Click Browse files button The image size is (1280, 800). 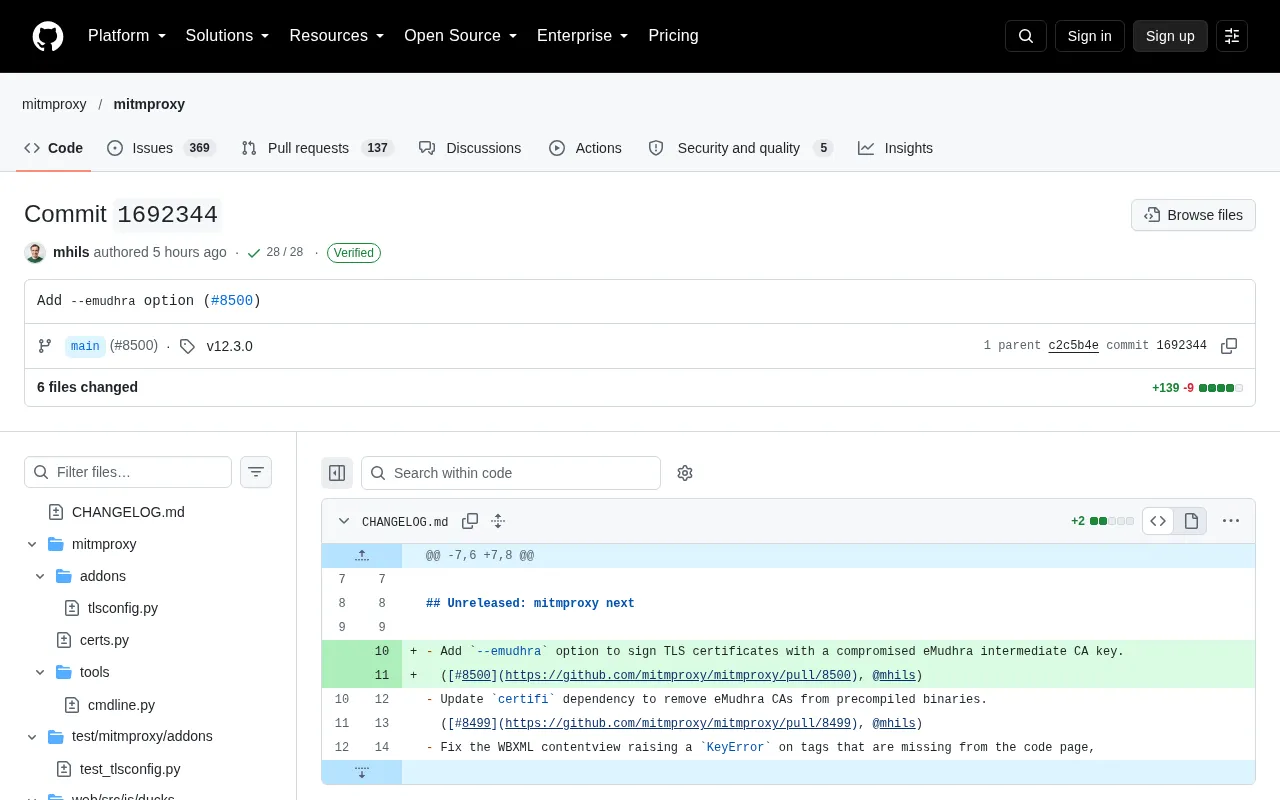click(x=1193, y=215)
